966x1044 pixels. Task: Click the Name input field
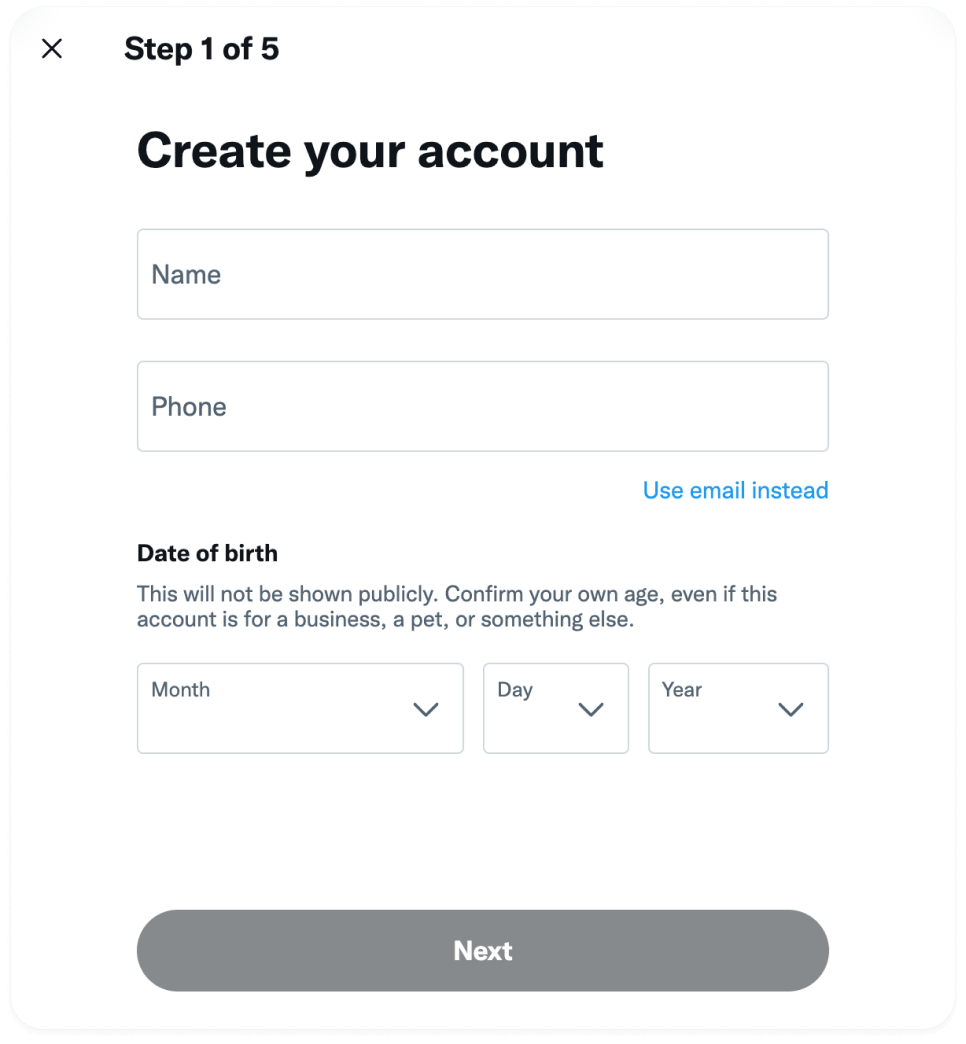pyautogui.click(x=482, y=274)
